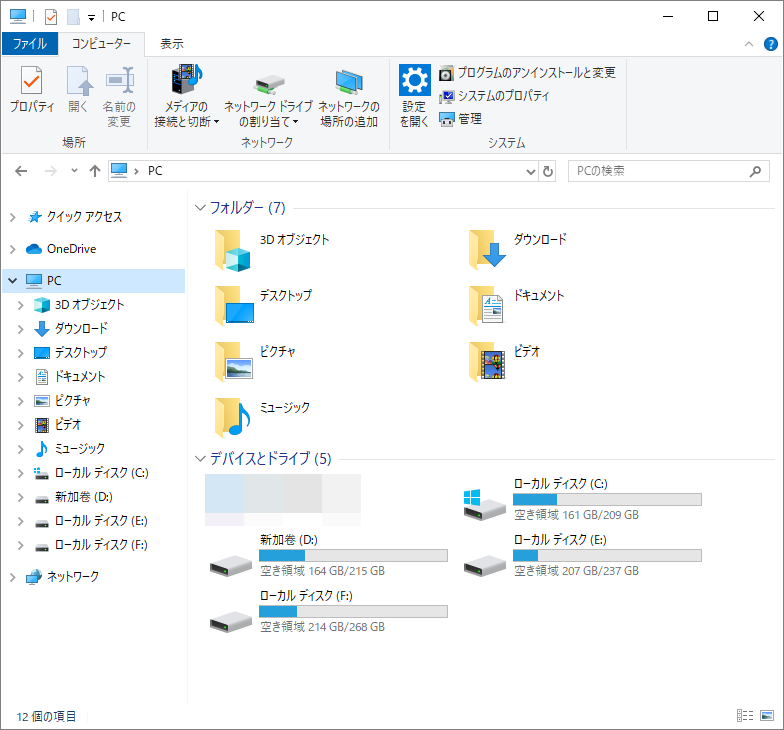Click PC breadcrumb in address bar
This screenshot has width=784, height=730.
[155, 171]
